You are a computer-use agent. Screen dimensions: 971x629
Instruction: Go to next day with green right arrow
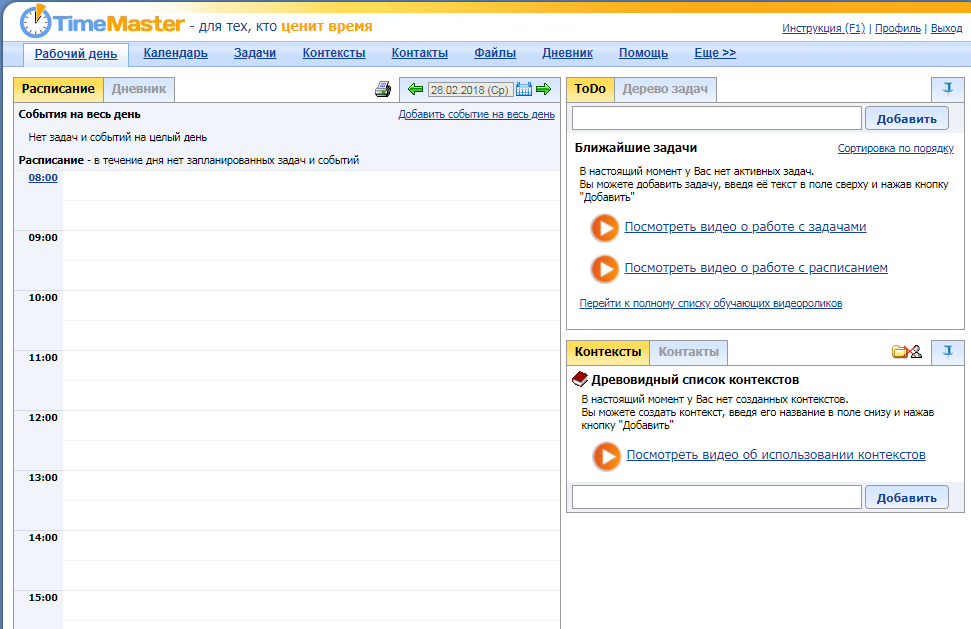pyautogui.click(x=544, y=89)
